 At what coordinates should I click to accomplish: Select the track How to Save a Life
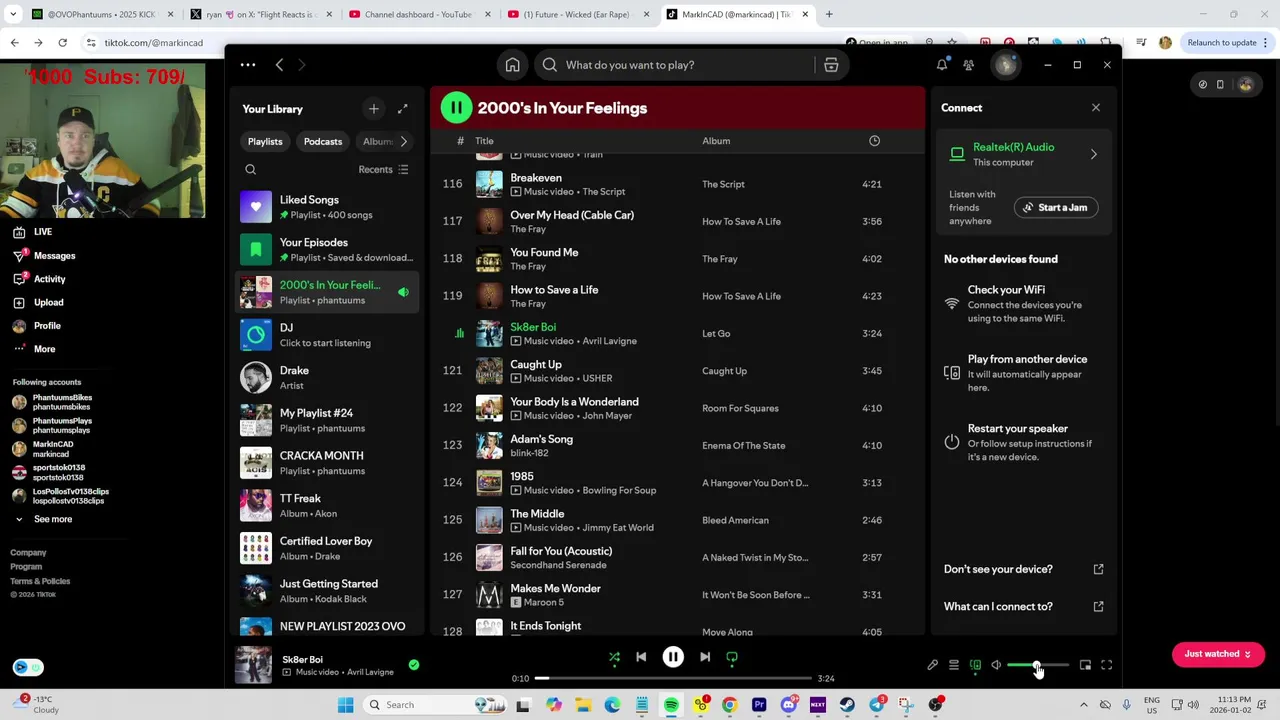[x=554, y=290]
